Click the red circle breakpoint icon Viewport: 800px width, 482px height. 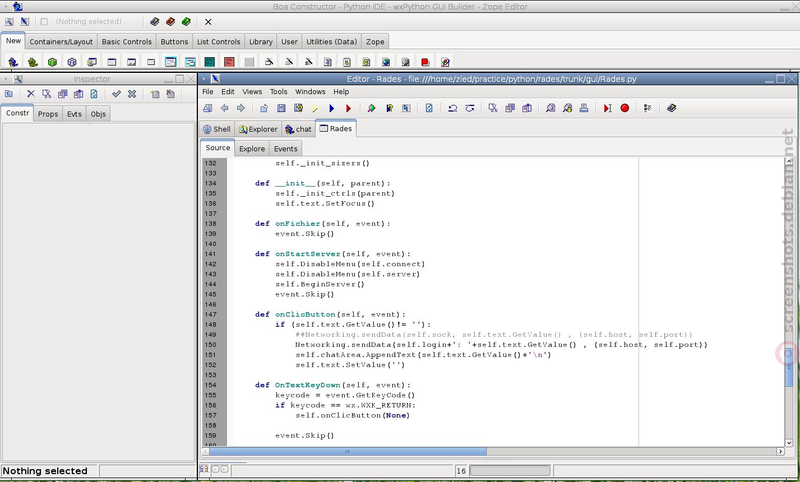coord(624,108)
